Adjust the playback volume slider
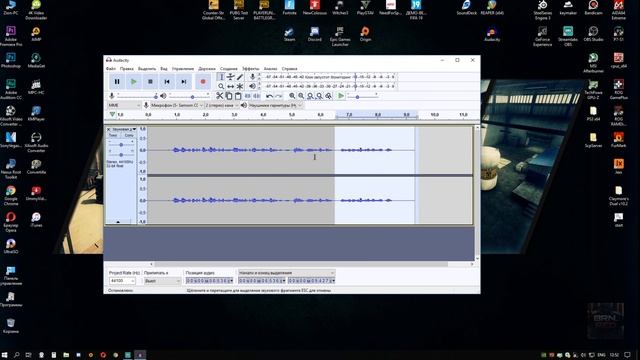Screen dimensions: 640x360 [190, 96]
